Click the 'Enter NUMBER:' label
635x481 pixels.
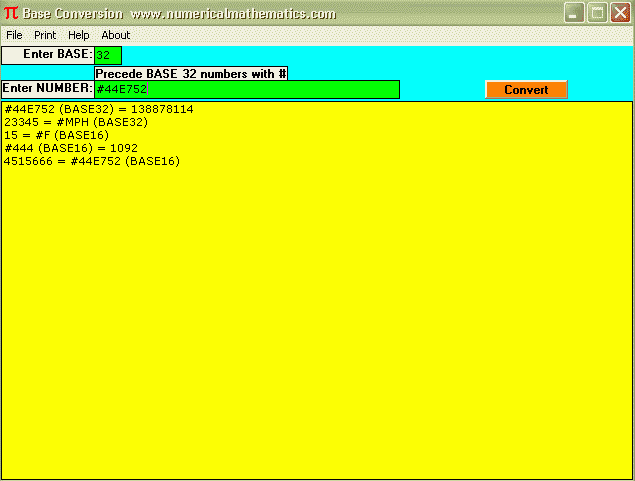tap(48, 89)
